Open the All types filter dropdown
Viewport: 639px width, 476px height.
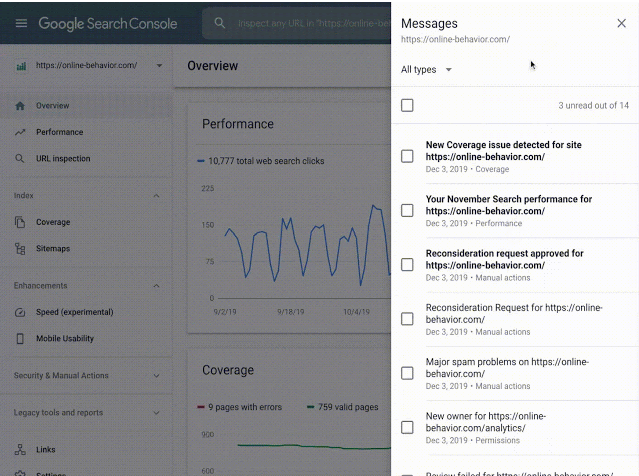pyautogui.click(x=426, y=70)
